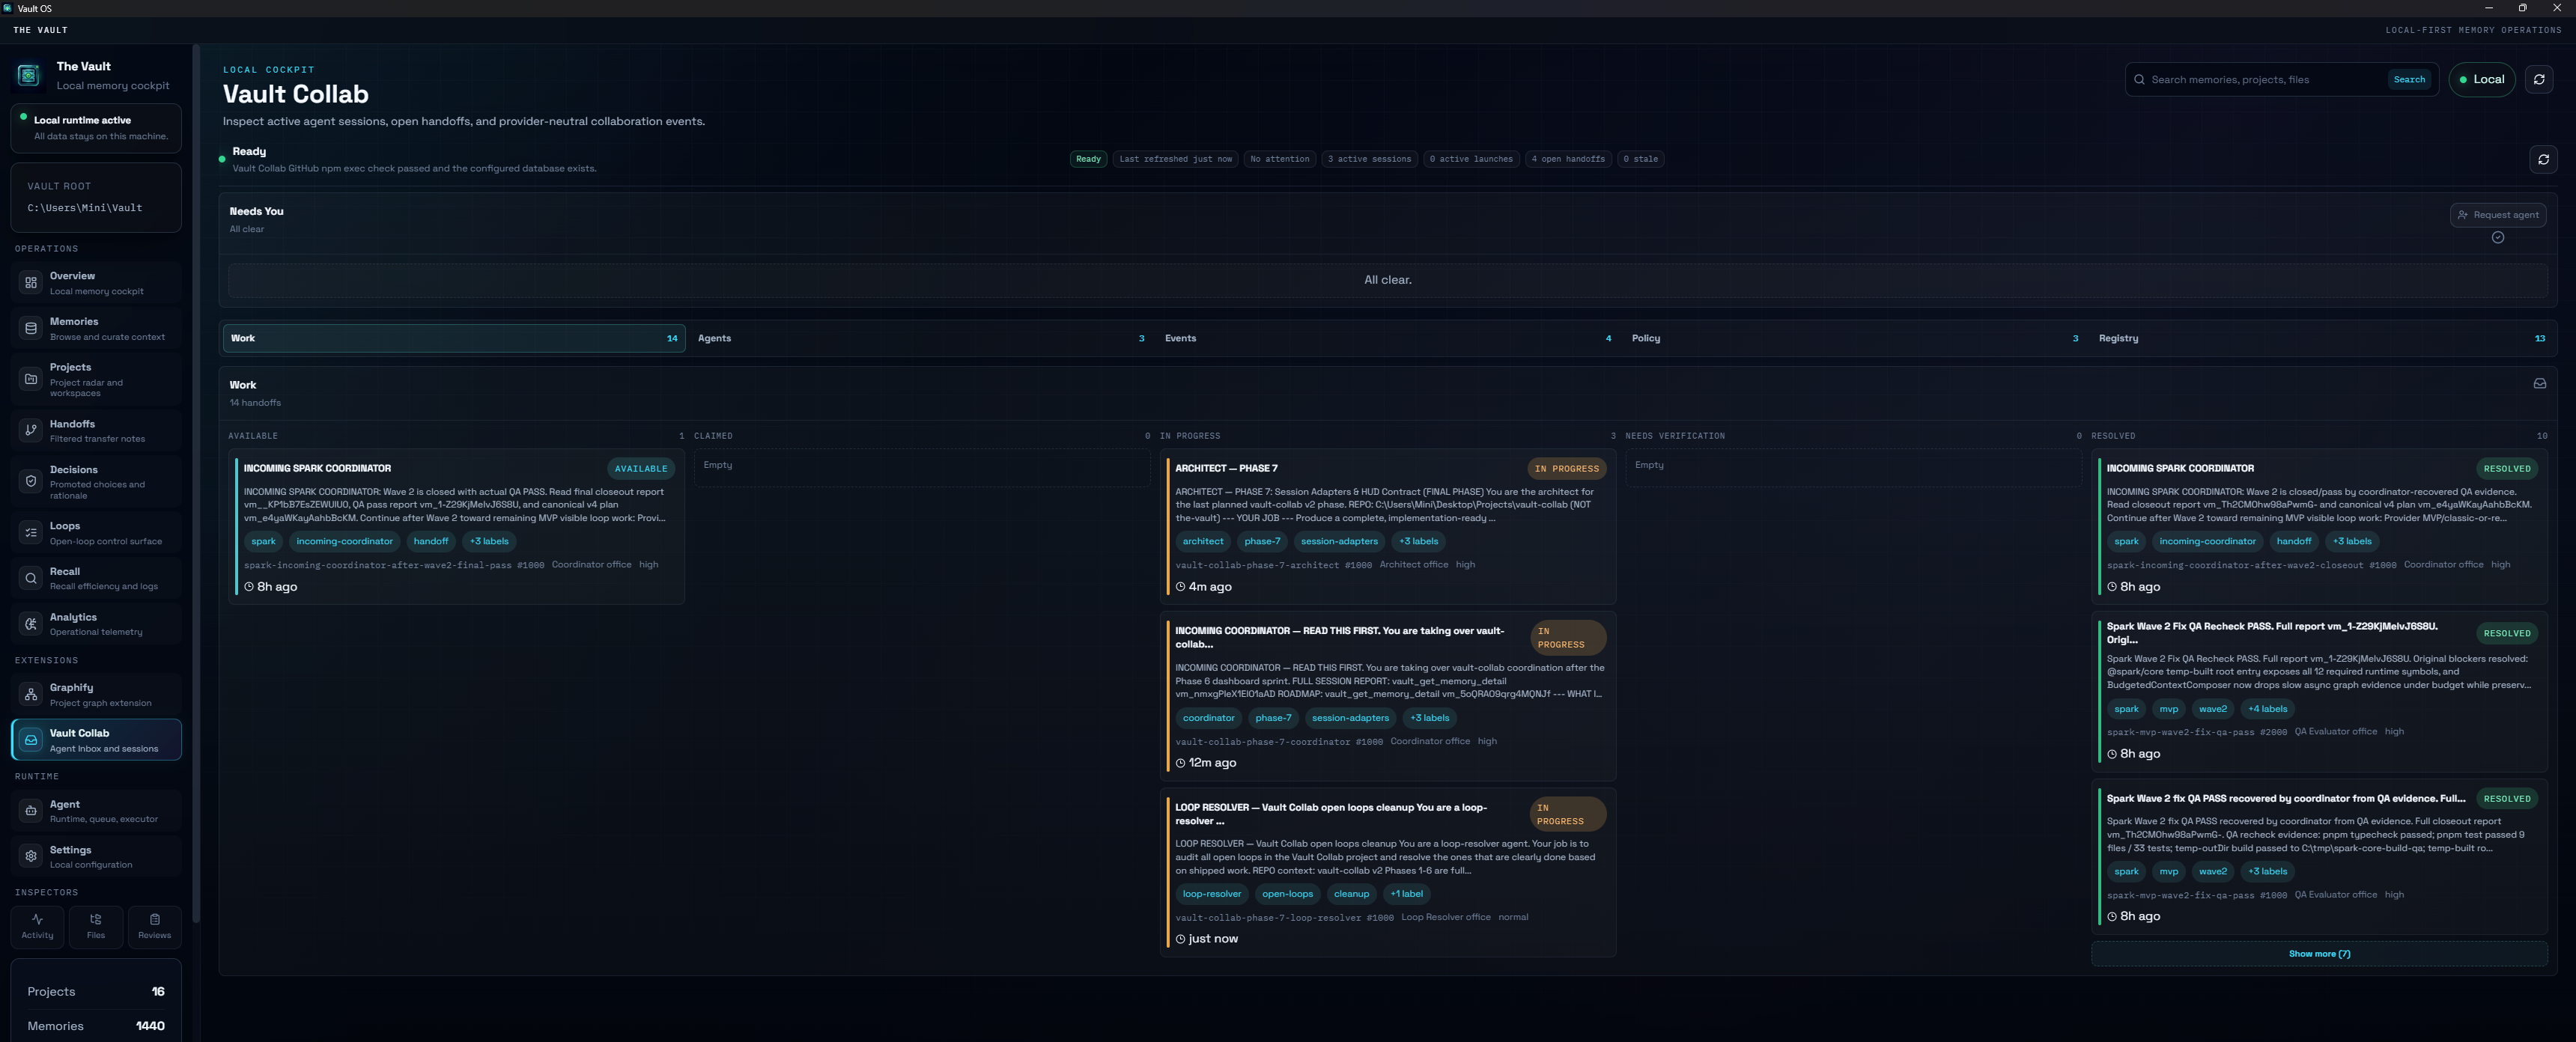Open Decisions shield icon in sidebar
The width and height of the screenshot is (2576, 1042).
(x=31, y=481)
